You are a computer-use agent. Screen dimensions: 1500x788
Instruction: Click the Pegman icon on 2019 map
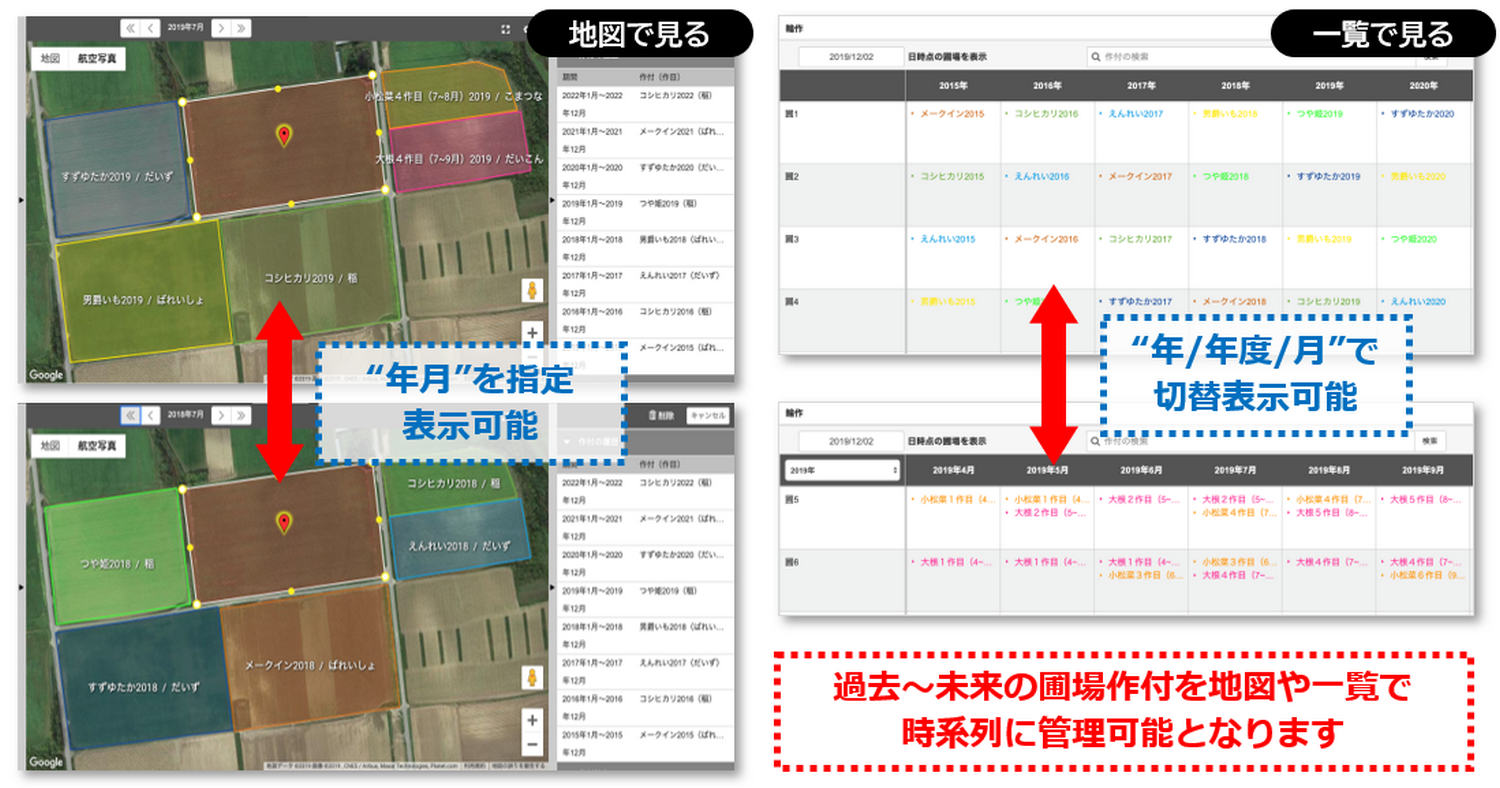coord(533,290)
